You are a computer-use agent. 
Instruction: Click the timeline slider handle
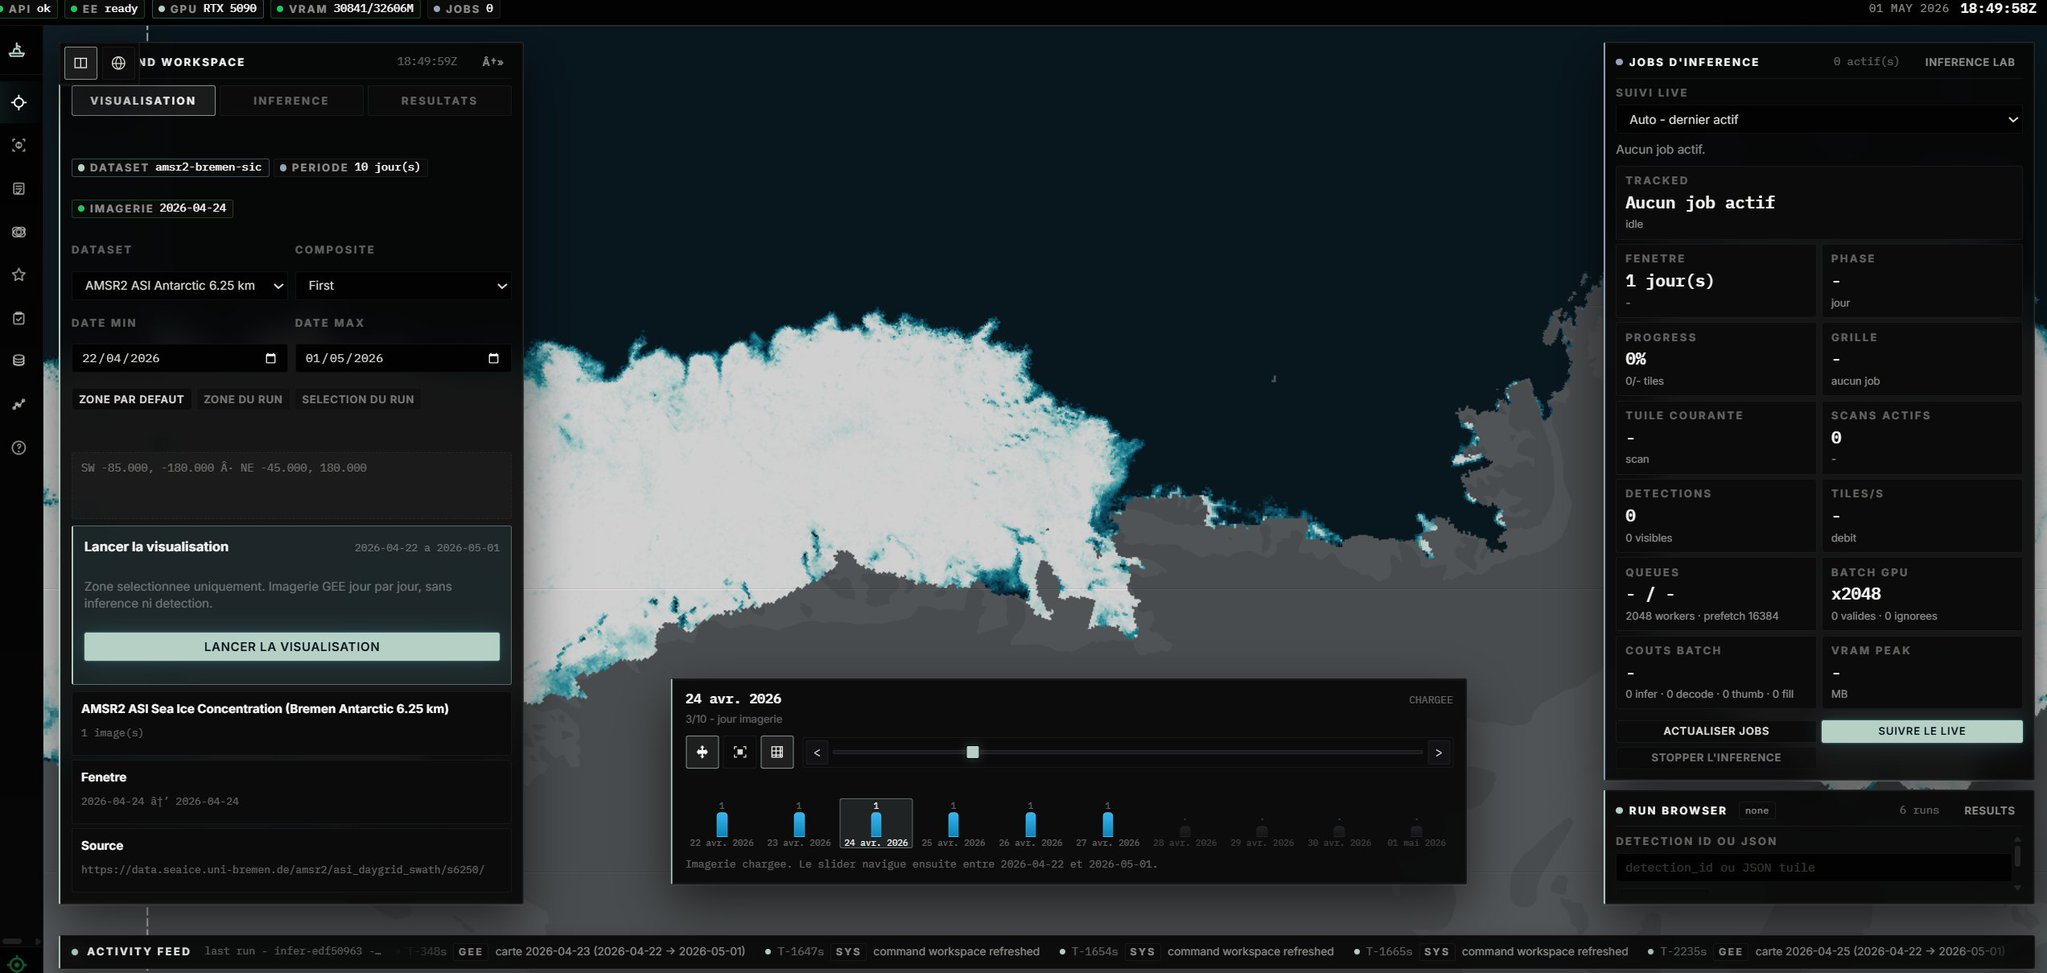tap(972, 752)
